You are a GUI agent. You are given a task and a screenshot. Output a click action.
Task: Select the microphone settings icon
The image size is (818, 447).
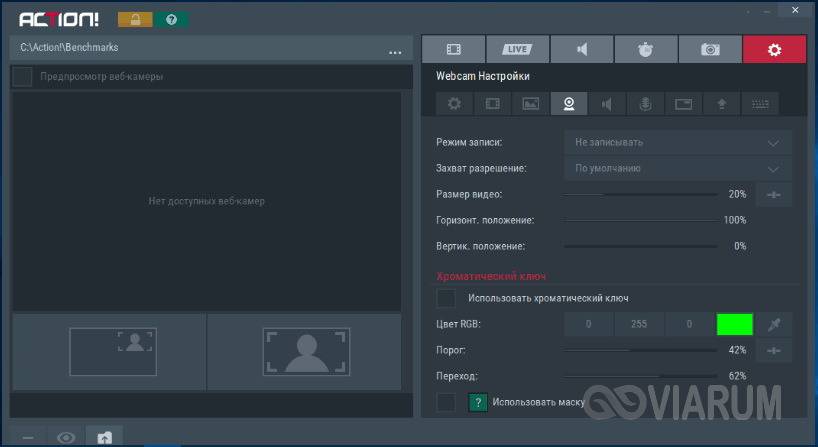tap(646, 103)
